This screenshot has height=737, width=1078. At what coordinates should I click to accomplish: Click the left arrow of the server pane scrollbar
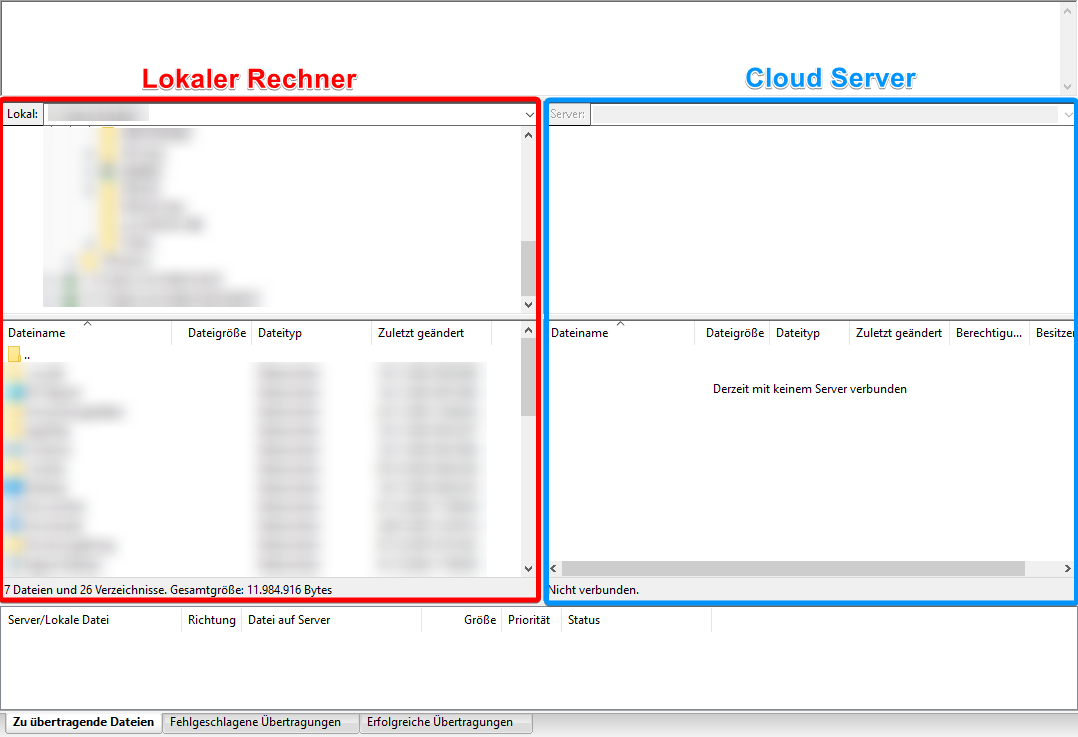552,568
